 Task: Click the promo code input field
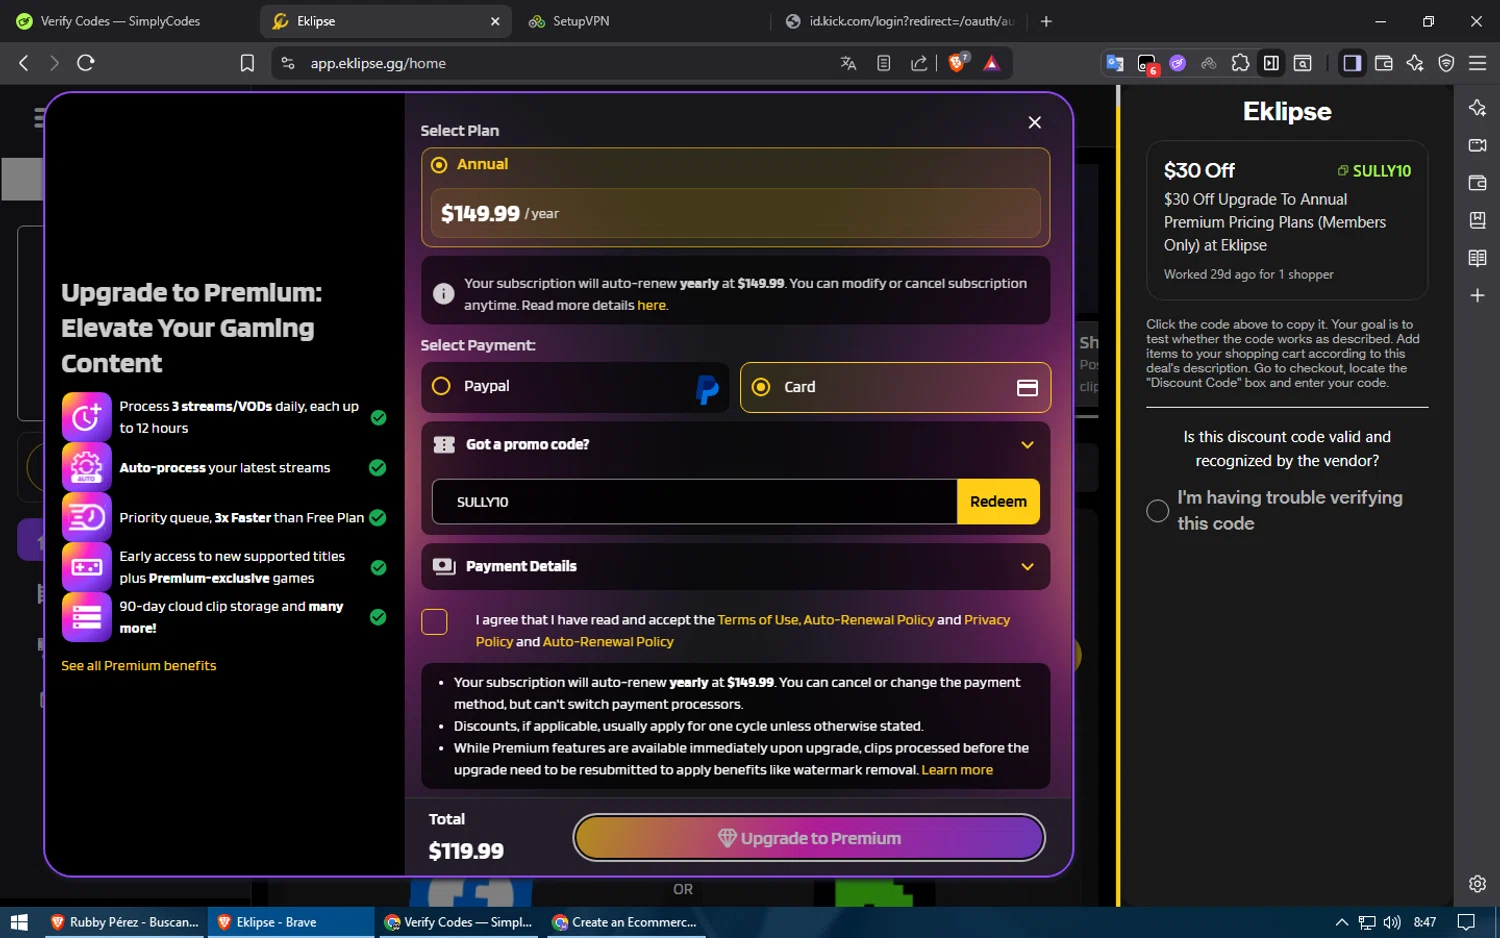coord(694,502)
